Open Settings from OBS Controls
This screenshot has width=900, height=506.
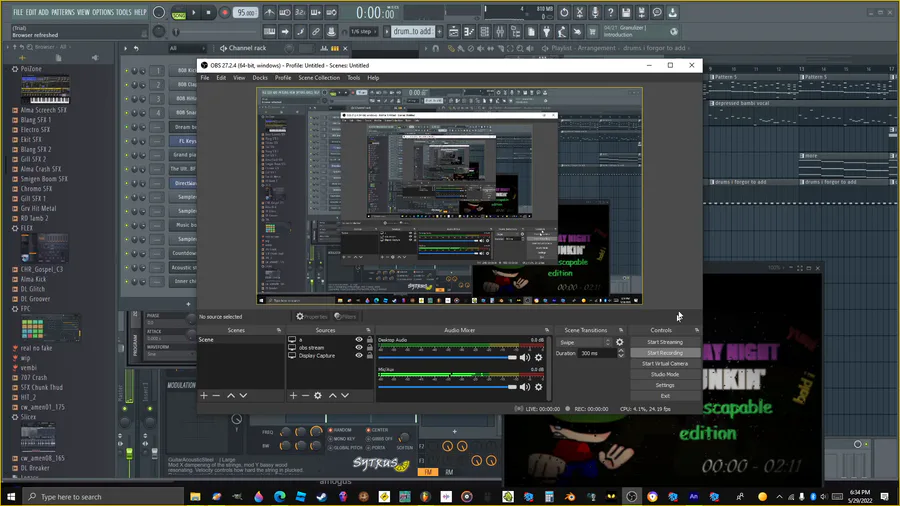[665, 385]
